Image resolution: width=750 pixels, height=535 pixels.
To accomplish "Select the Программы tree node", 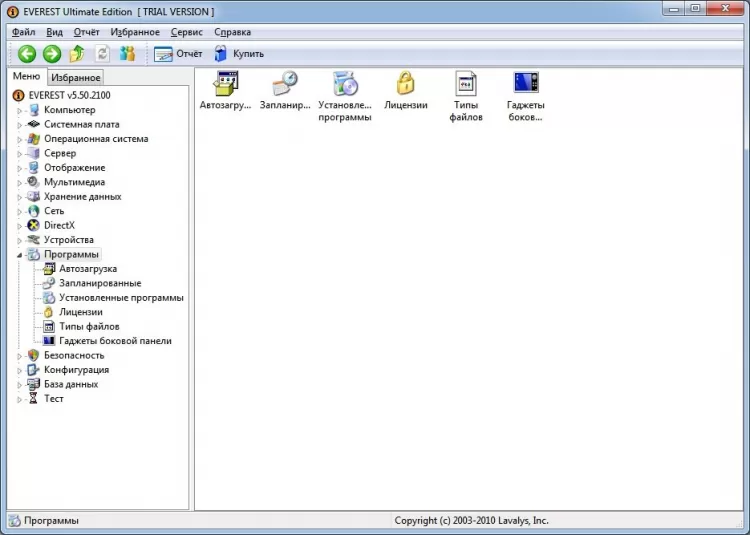I will pyautogui.click(x=71, y=254).
